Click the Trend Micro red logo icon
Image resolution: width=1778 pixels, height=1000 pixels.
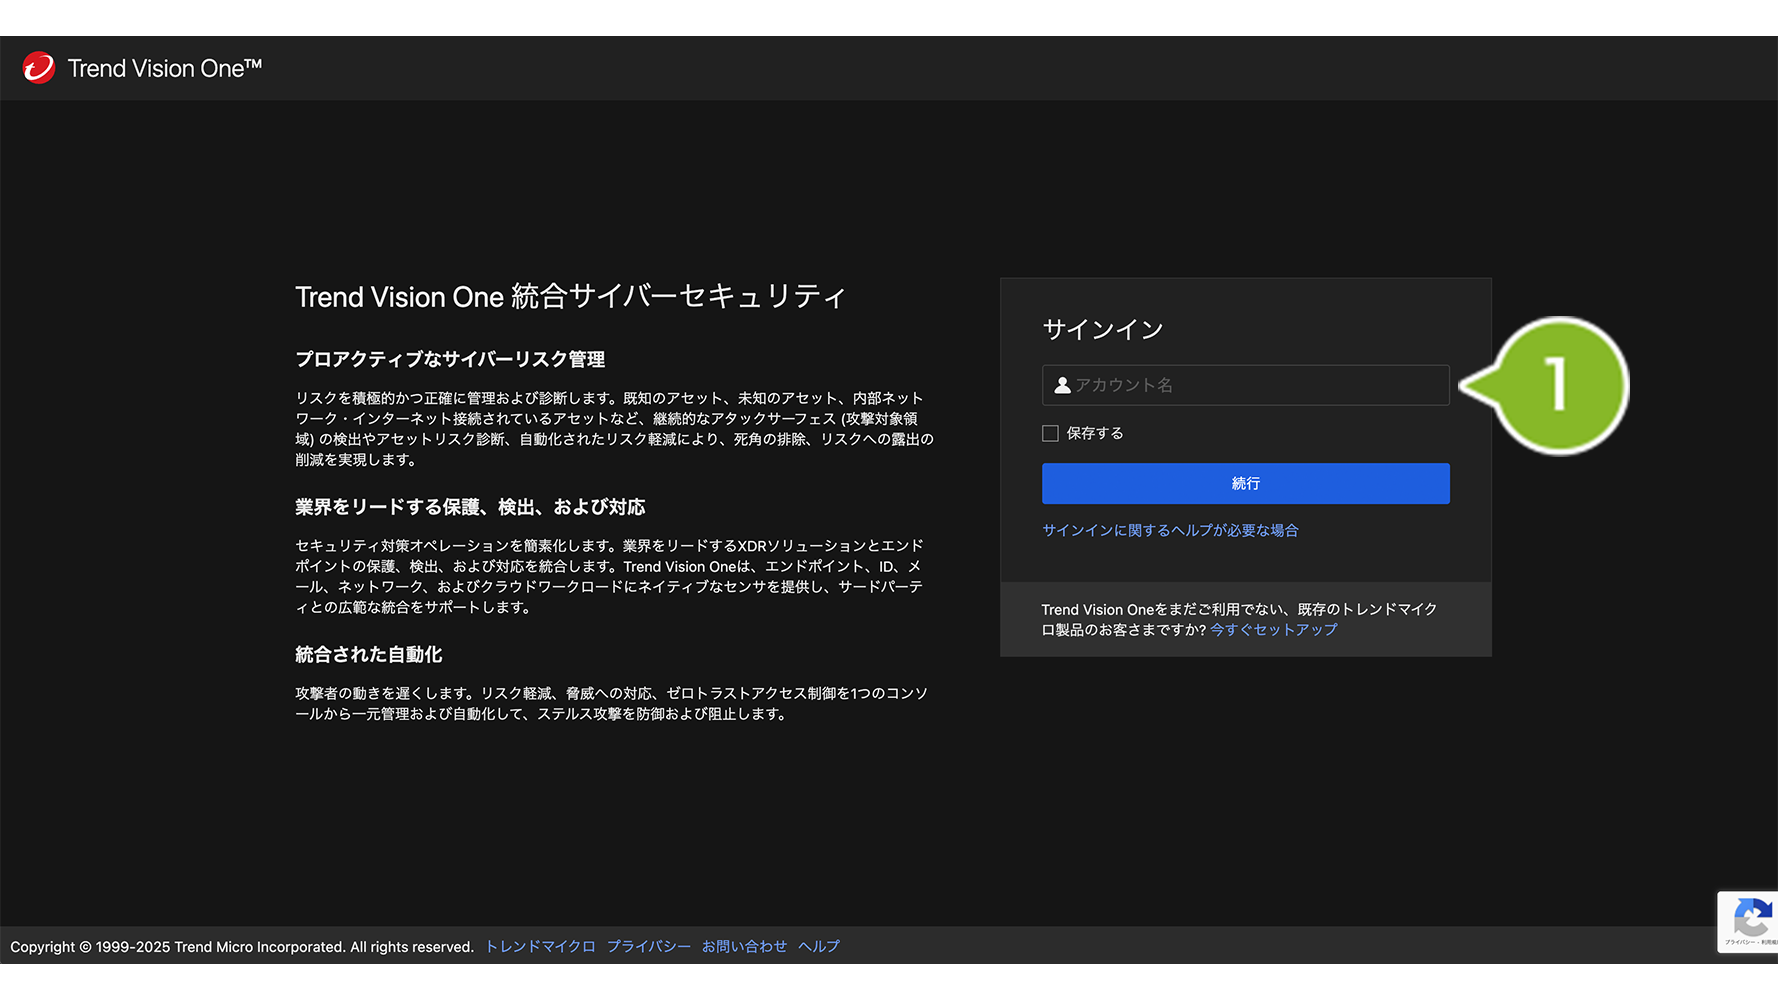pos(39,68)
